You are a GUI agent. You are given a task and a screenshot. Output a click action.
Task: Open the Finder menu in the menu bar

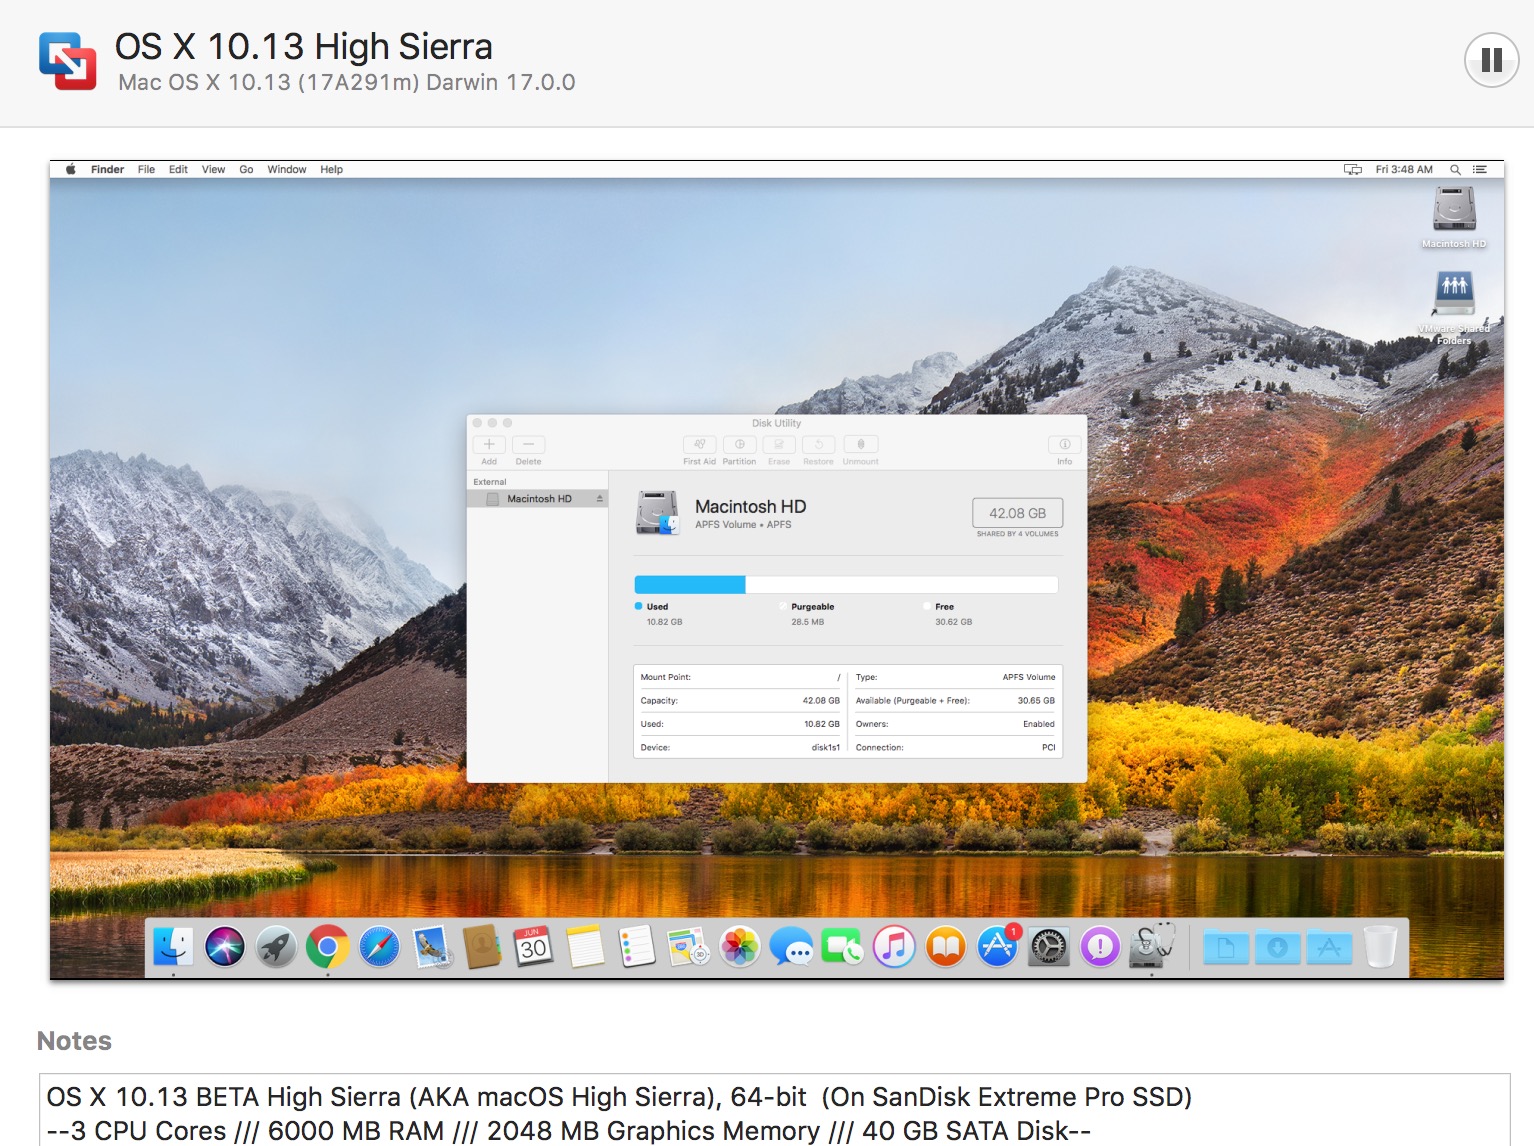[107, 169]
